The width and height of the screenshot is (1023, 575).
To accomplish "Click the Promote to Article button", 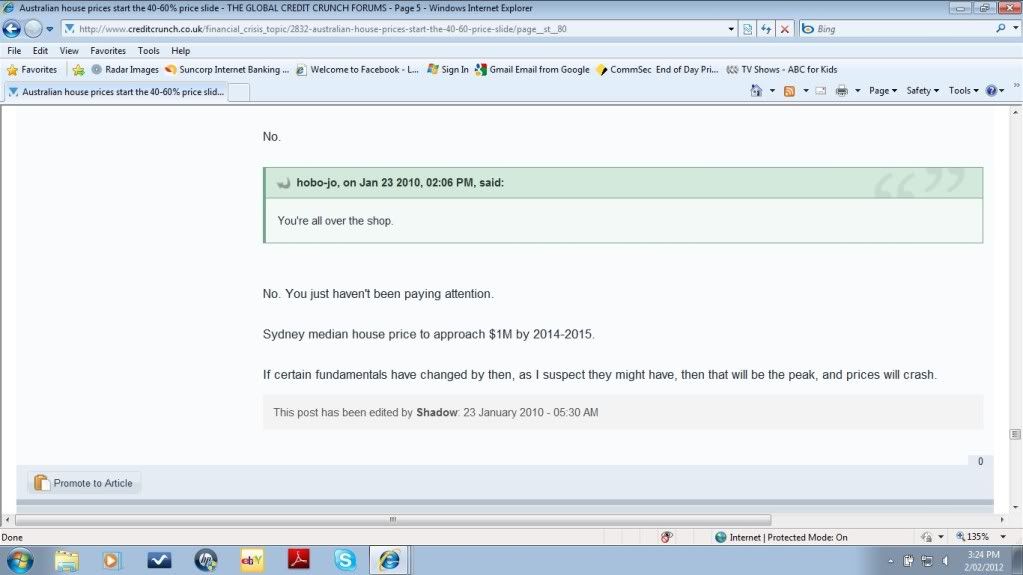I will point(84,483).
